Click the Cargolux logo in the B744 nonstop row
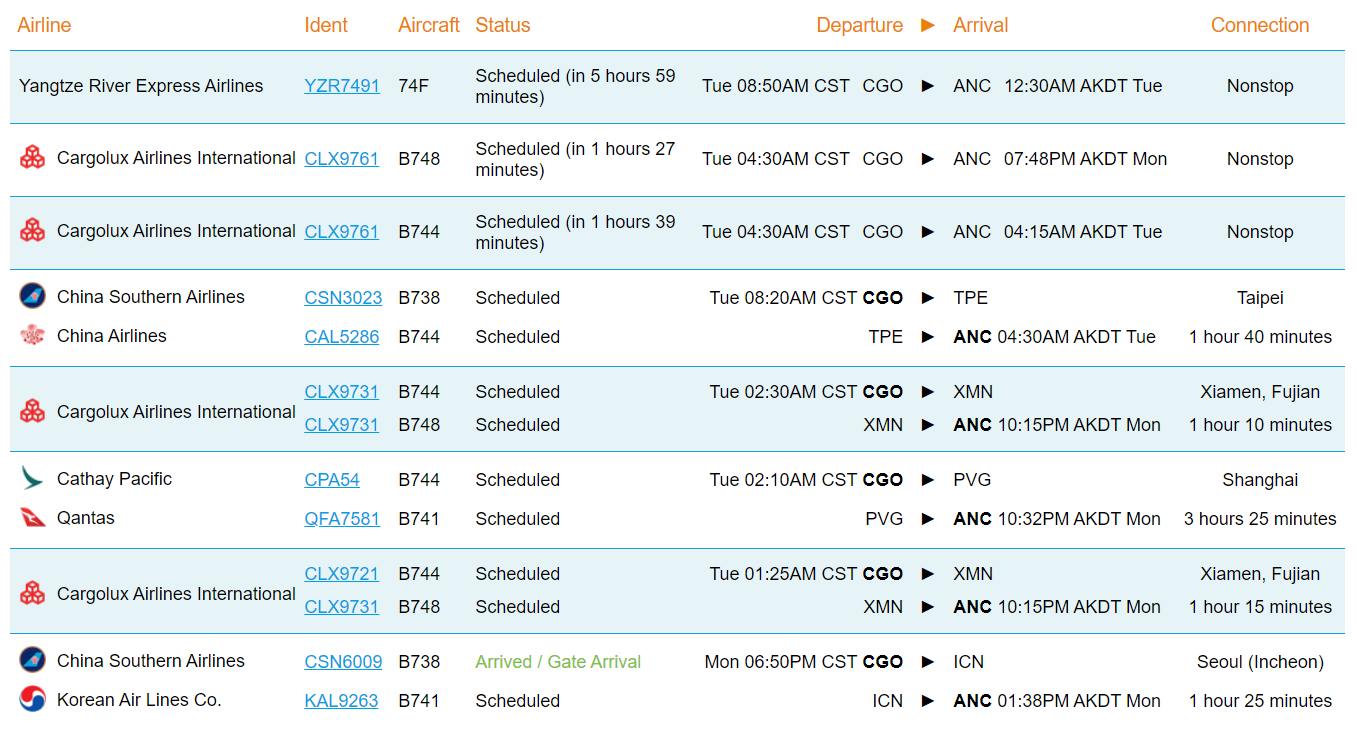 33,231
